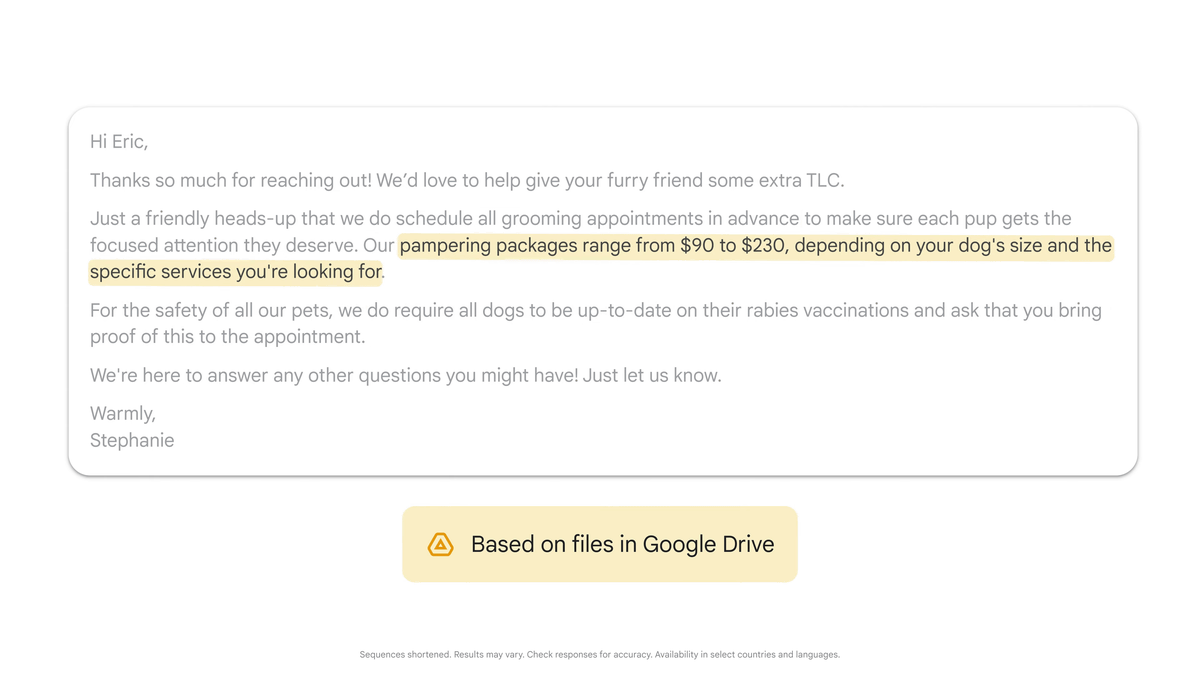The image size is (1200, 675).
Task: Click the "proof of this to the appointment" line
Action: (227, 337)
